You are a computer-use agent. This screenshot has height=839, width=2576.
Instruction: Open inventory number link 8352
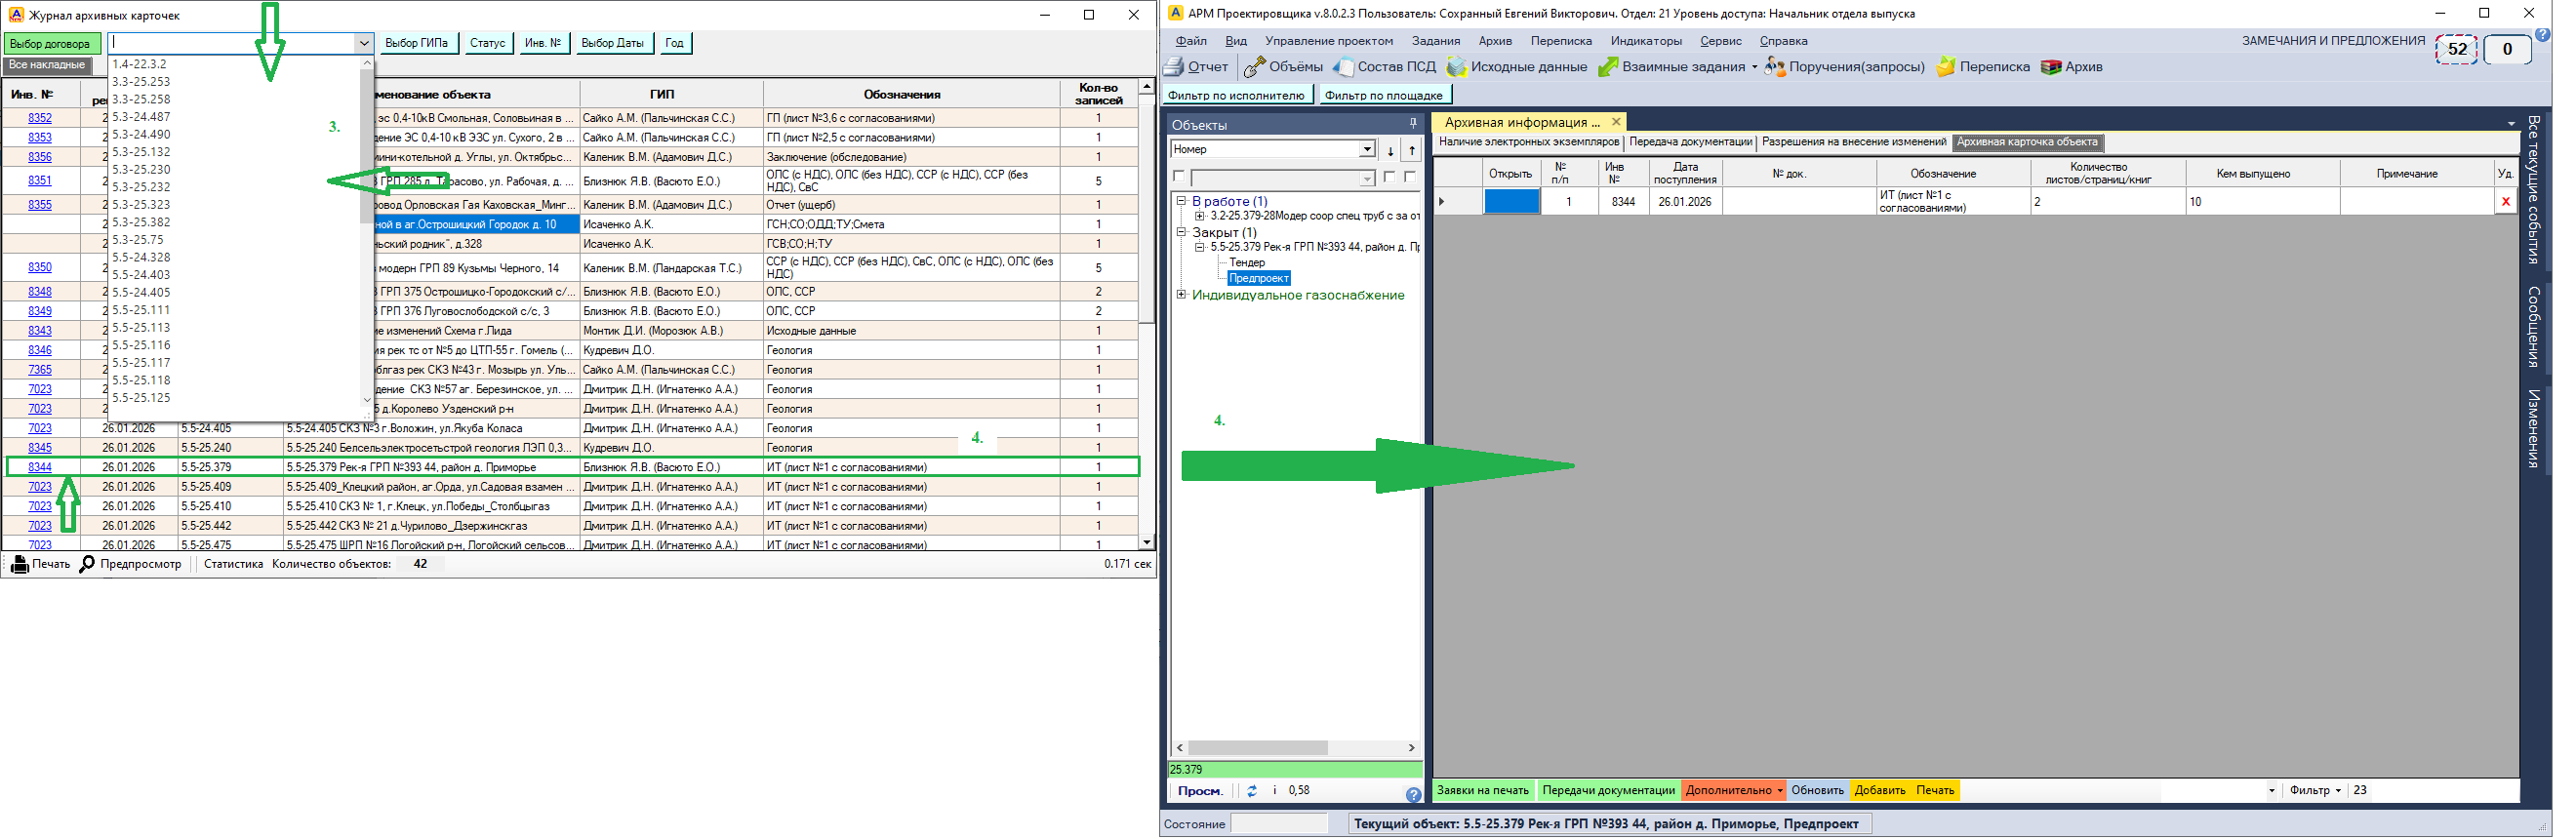[x=40, y=118]
